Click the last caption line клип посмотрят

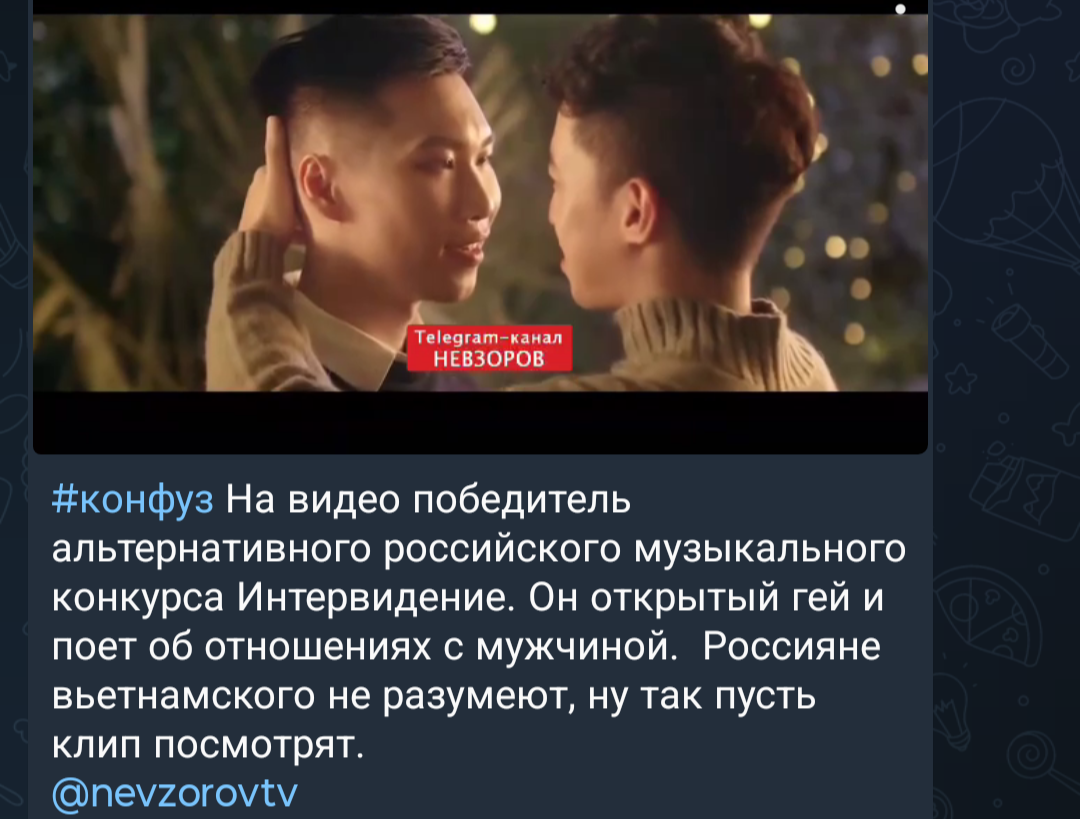pos(208,745)
